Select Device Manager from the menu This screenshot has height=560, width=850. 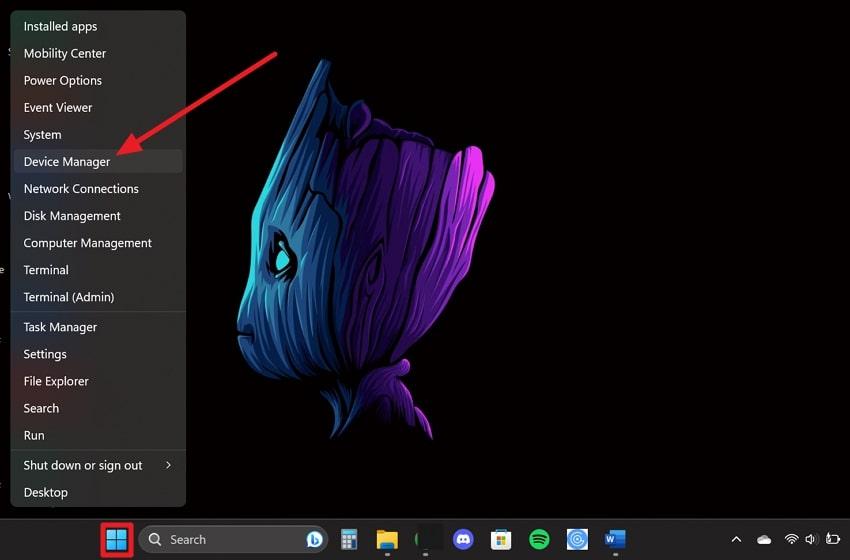point(67,162)
